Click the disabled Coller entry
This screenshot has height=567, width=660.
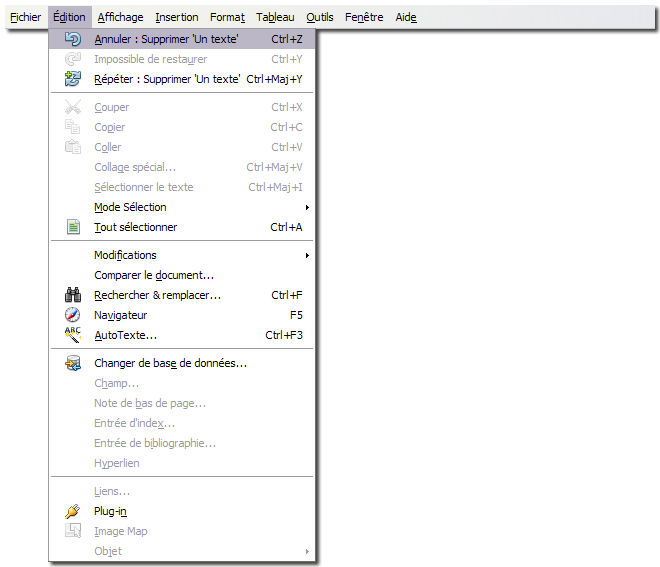pos(182,147)
